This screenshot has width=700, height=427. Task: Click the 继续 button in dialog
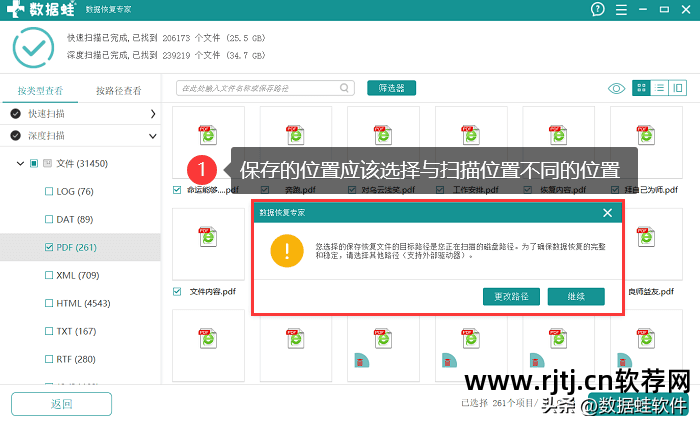tap(576, 297)
